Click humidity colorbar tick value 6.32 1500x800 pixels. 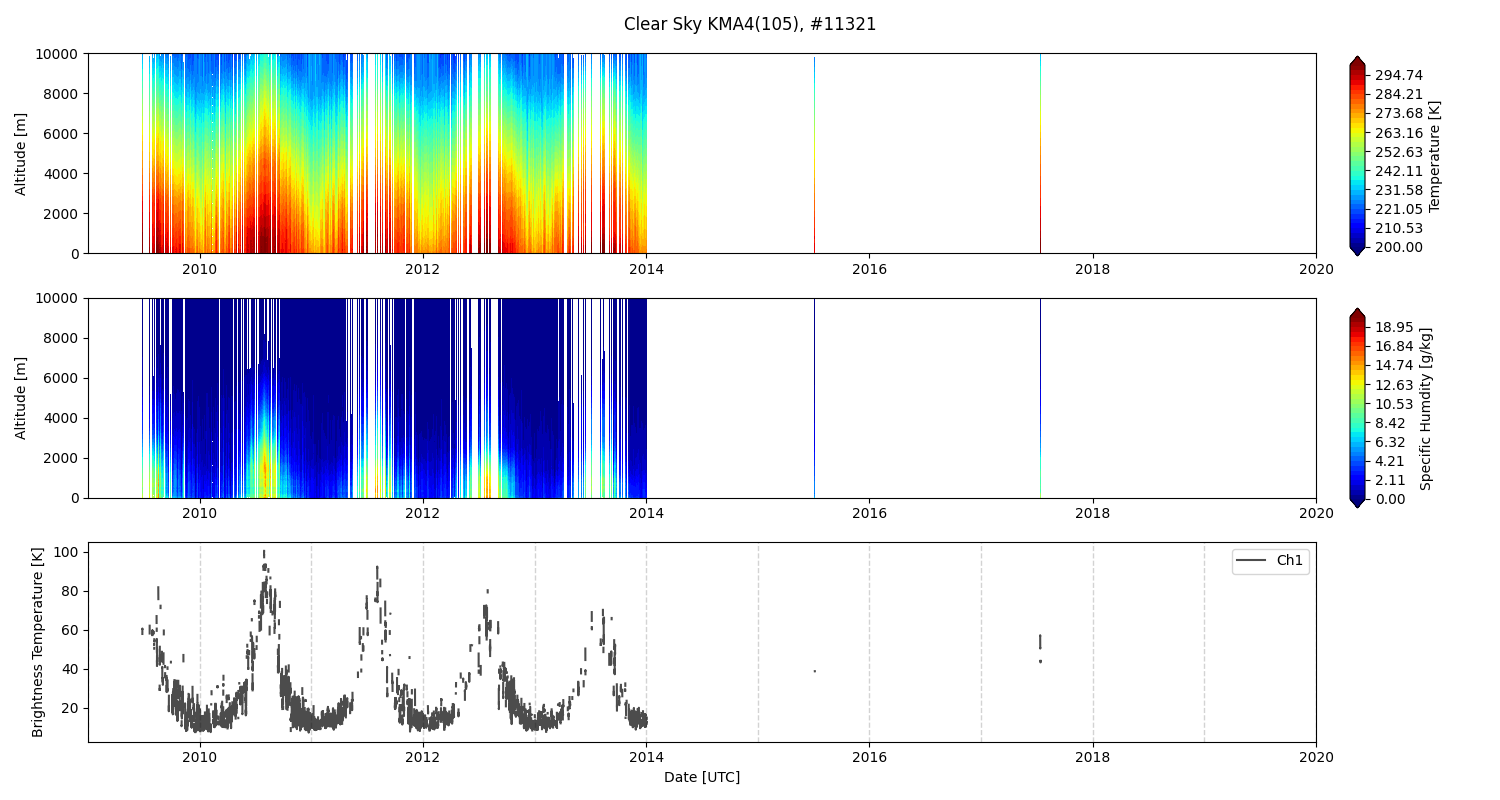pos(1391,442)
